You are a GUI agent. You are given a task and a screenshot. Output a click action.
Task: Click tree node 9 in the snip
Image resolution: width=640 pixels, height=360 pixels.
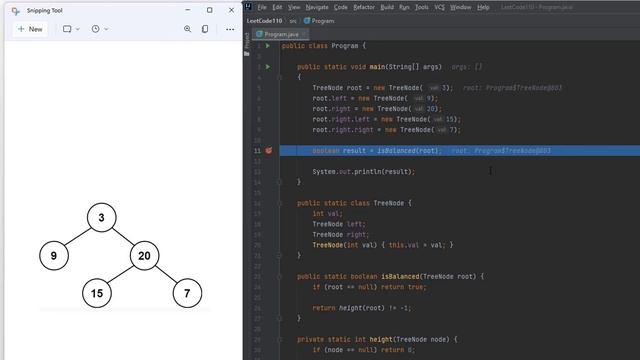point(54,256)
